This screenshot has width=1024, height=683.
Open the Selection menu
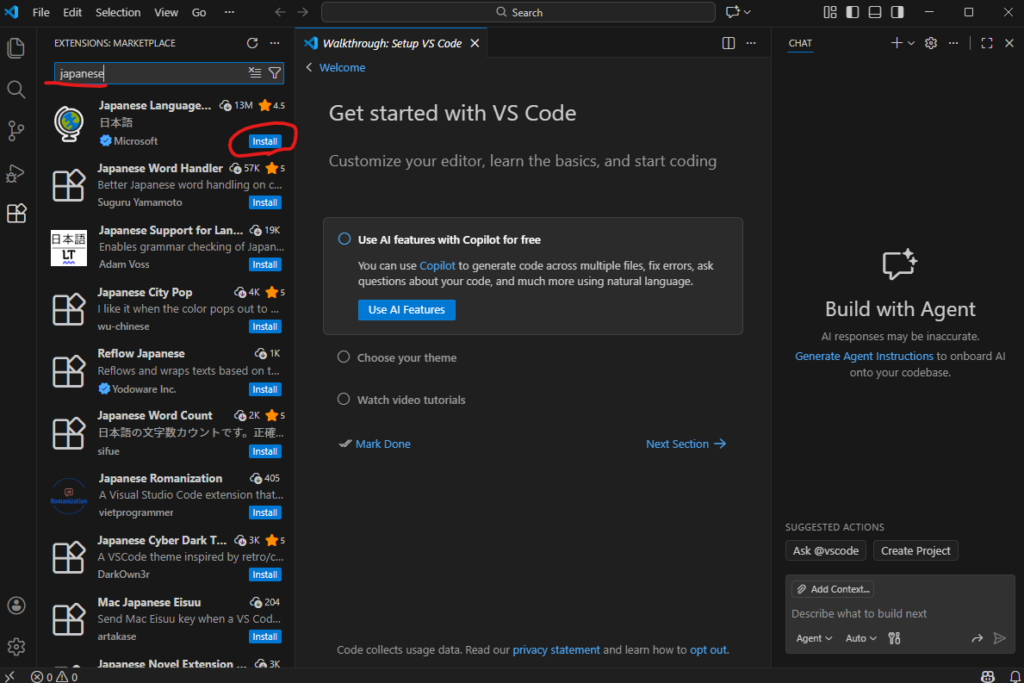(118, 12)
